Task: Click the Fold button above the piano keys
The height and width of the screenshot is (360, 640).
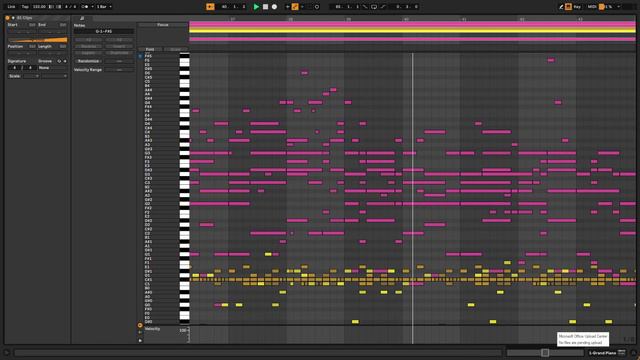Action: point(150,49)
